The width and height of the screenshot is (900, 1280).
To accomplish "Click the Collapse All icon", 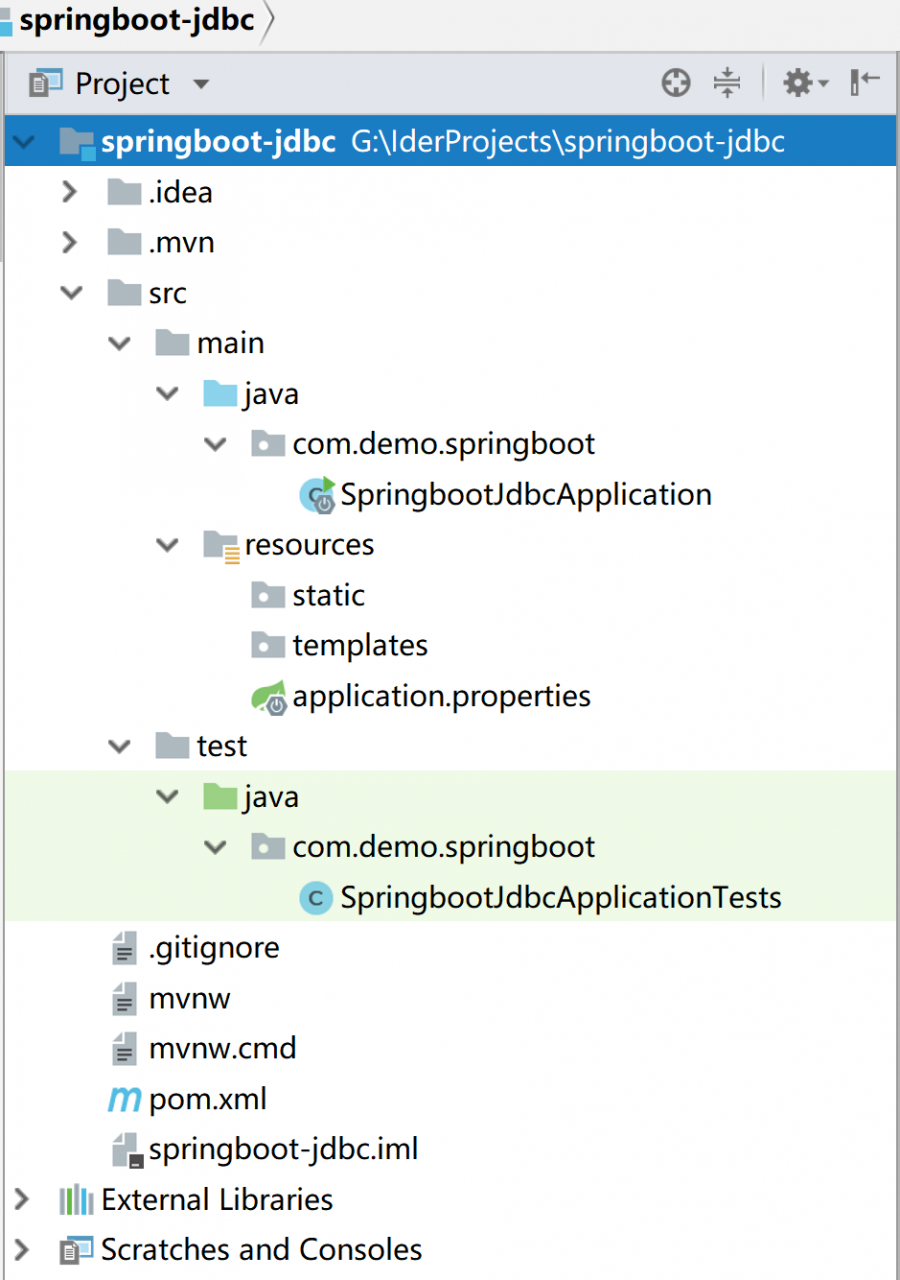I will [728, 83].
